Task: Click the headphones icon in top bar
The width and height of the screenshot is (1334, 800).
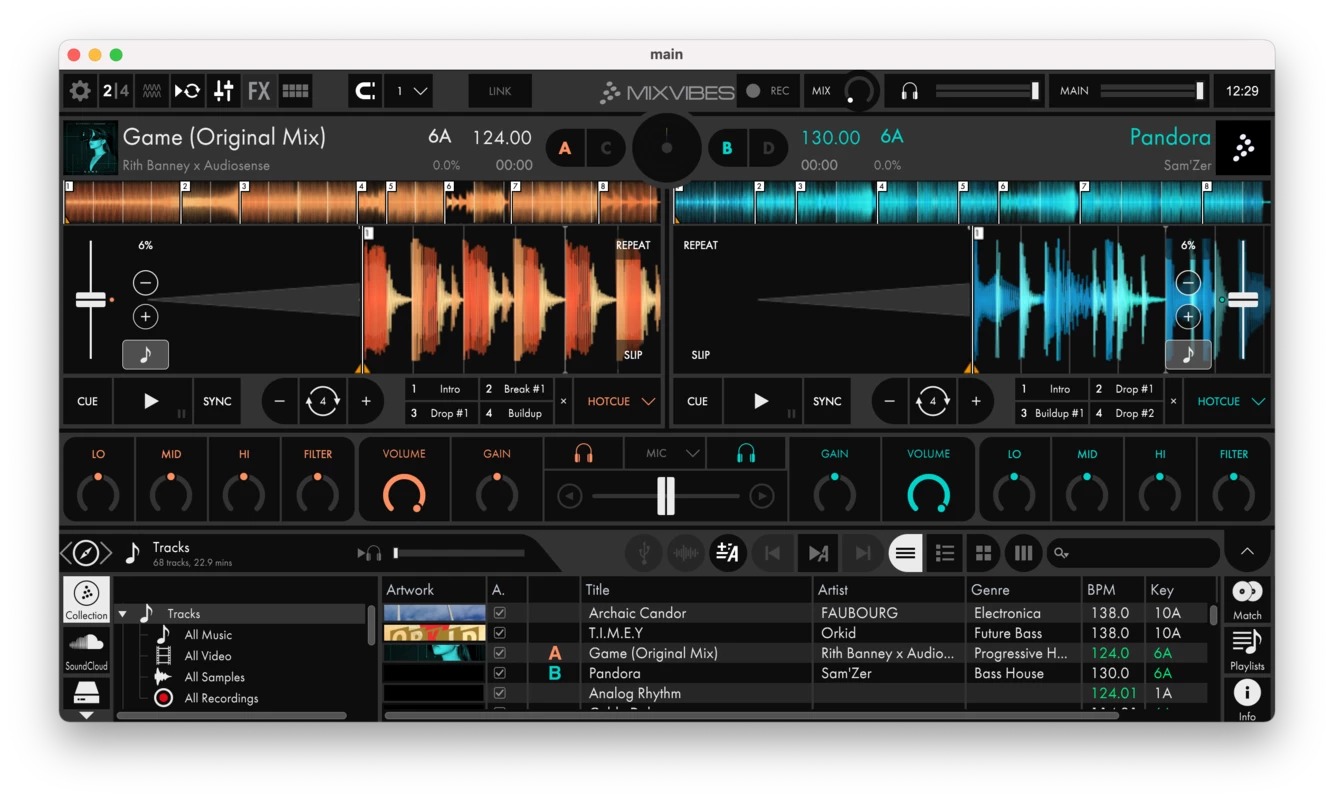Action: (909, 91)
